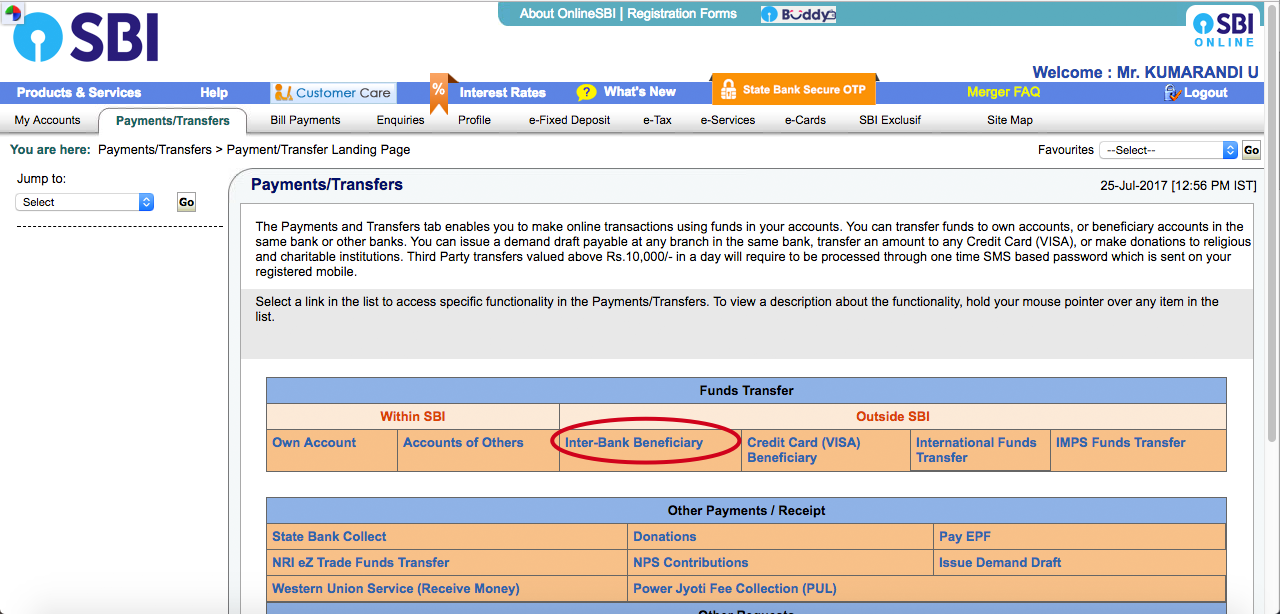Image resolution: width=1280 pixels, height=614 pixels.
Task: Open the e-Tax tab
Action: tap(657, 120)
